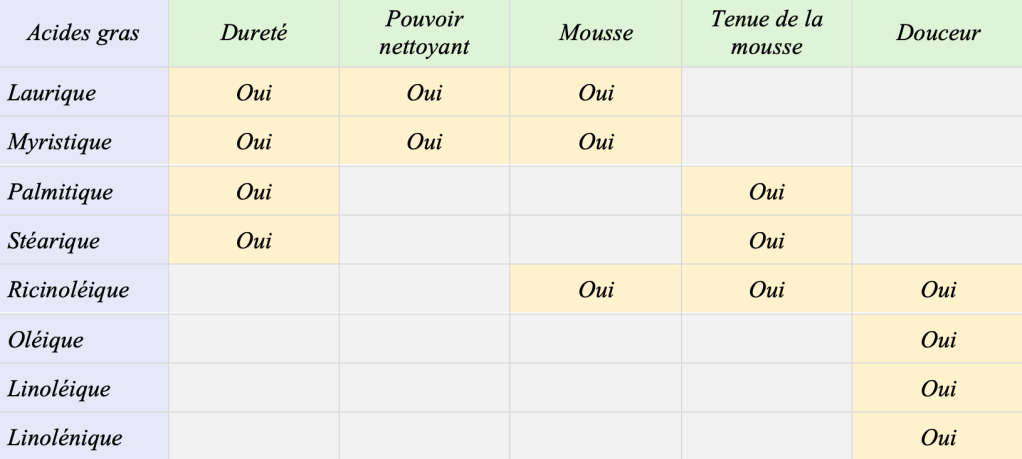Click "Oui" for Laurique under Dureté

(x=254, y=94)
